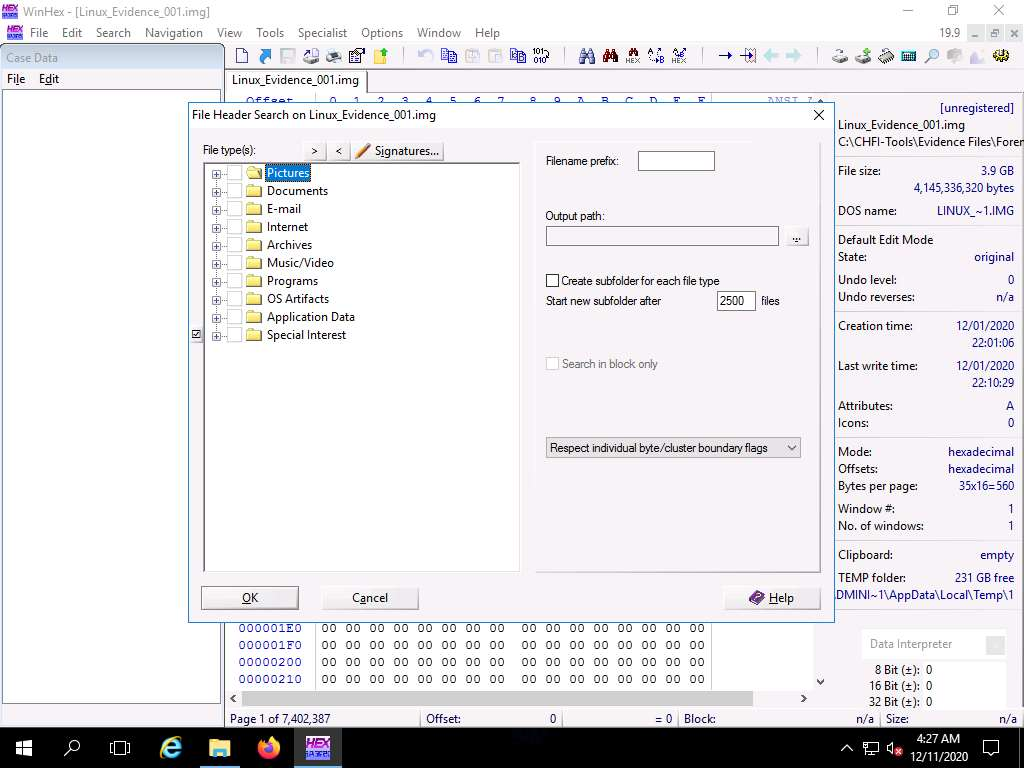Viewport: 1024px width, 768px height.
Task: Click the output path browse (...) button
Action: [796, 237]
